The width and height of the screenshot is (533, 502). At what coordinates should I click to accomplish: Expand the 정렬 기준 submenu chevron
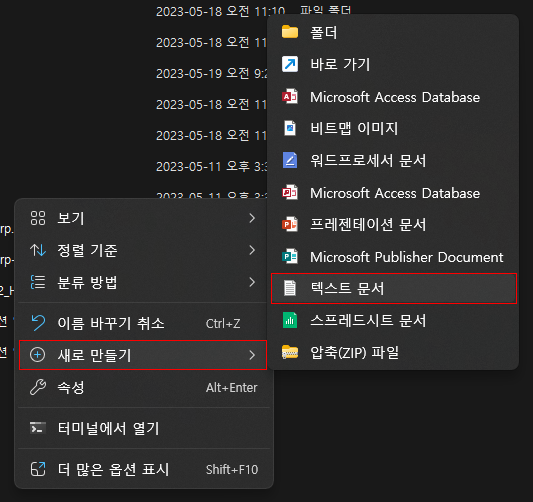(252, 250)
